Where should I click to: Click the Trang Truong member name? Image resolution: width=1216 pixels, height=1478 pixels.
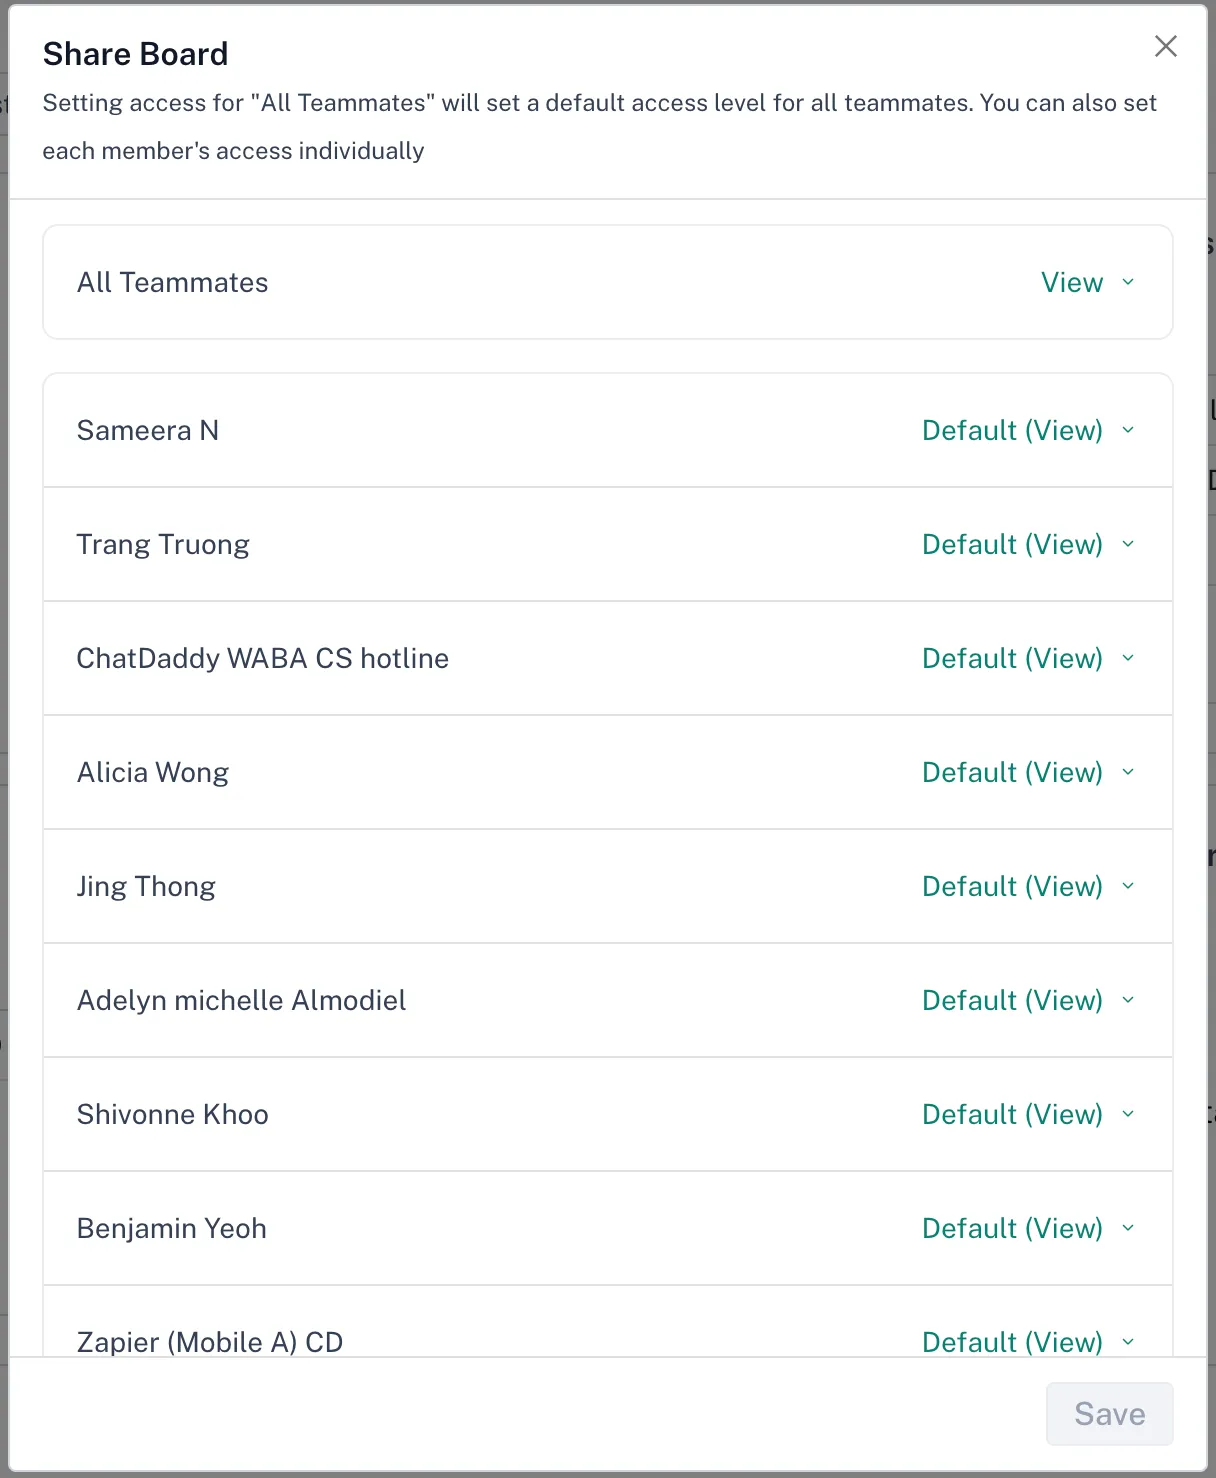tap(163, 545)
